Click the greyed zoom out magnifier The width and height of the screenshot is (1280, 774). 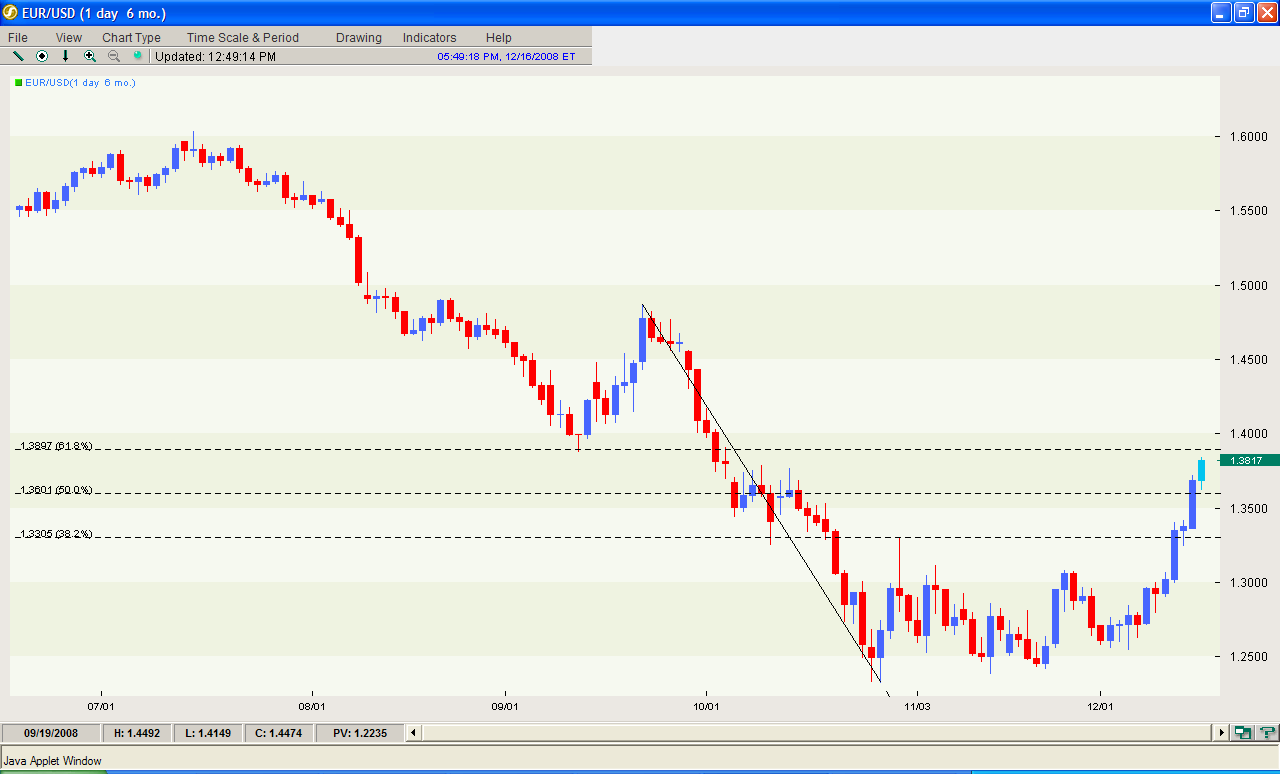[x=114, y=56]
